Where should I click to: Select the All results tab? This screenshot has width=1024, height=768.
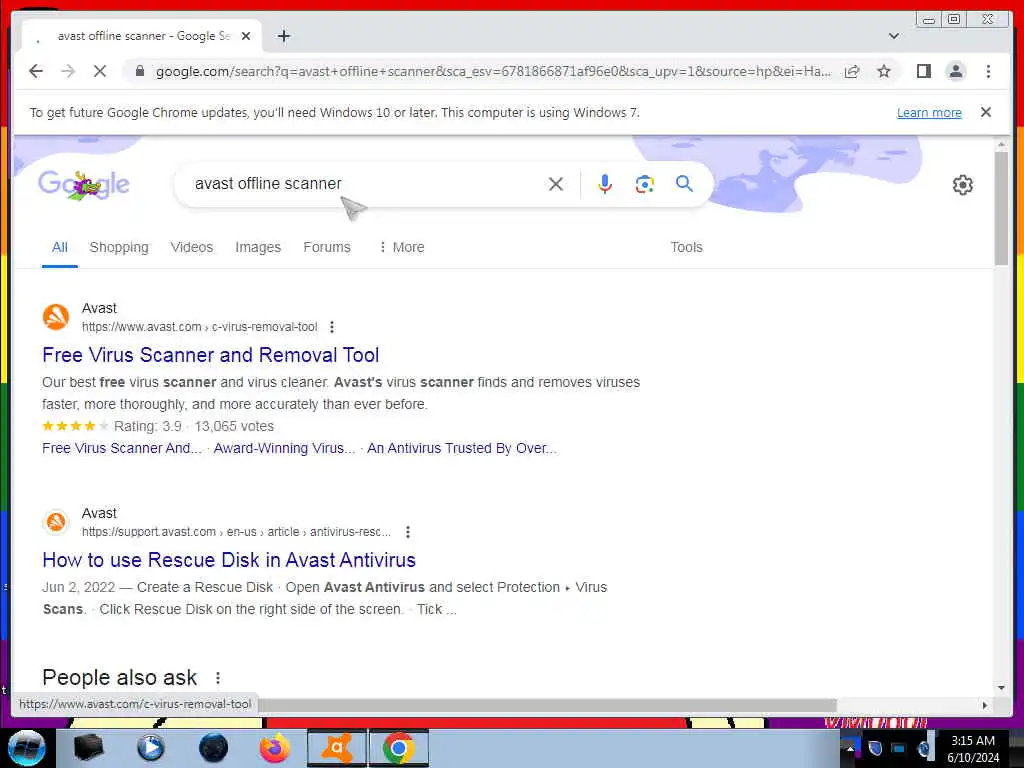(59, 248)
